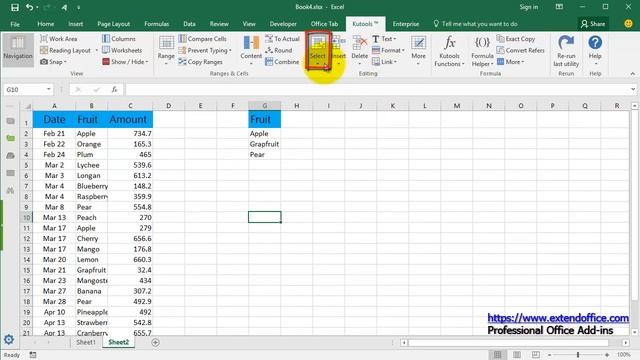640x360 pixels.
Task: Select cell G3 containing Grapfruit
Action: (264, 144)
